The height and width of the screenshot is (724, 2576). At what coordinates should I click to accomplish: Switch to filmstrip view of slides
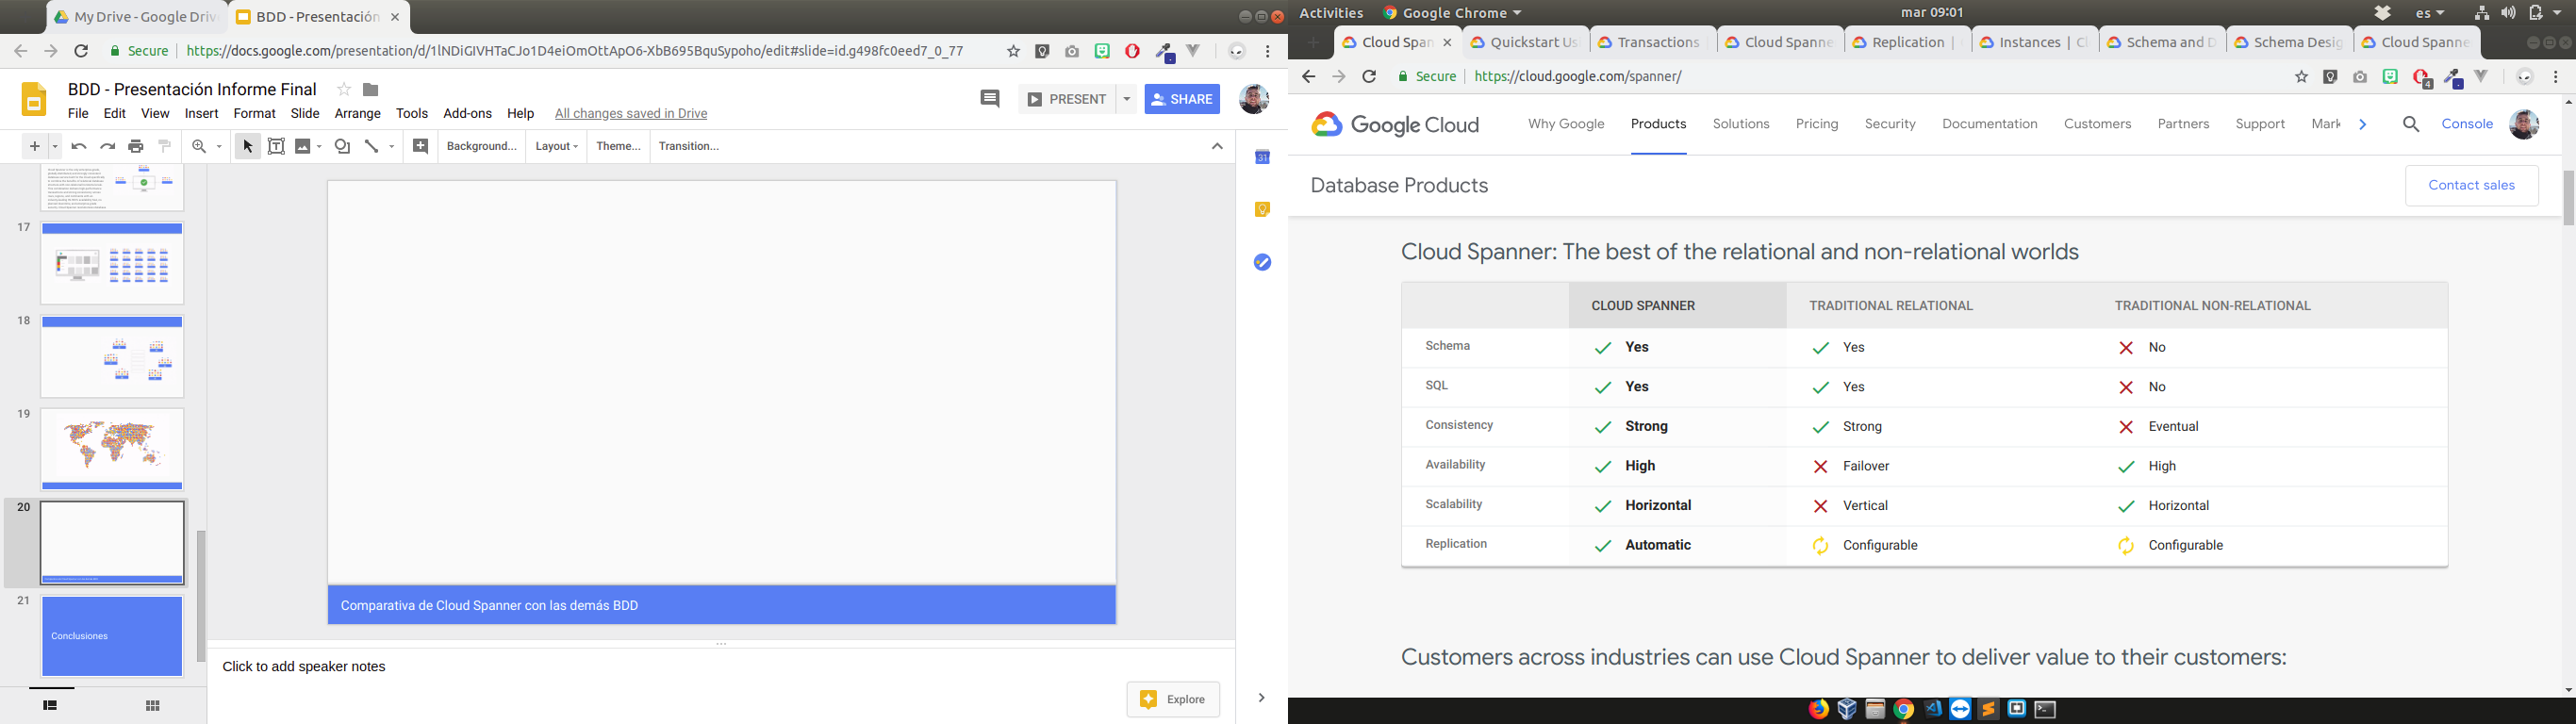[x=50, y=706]
